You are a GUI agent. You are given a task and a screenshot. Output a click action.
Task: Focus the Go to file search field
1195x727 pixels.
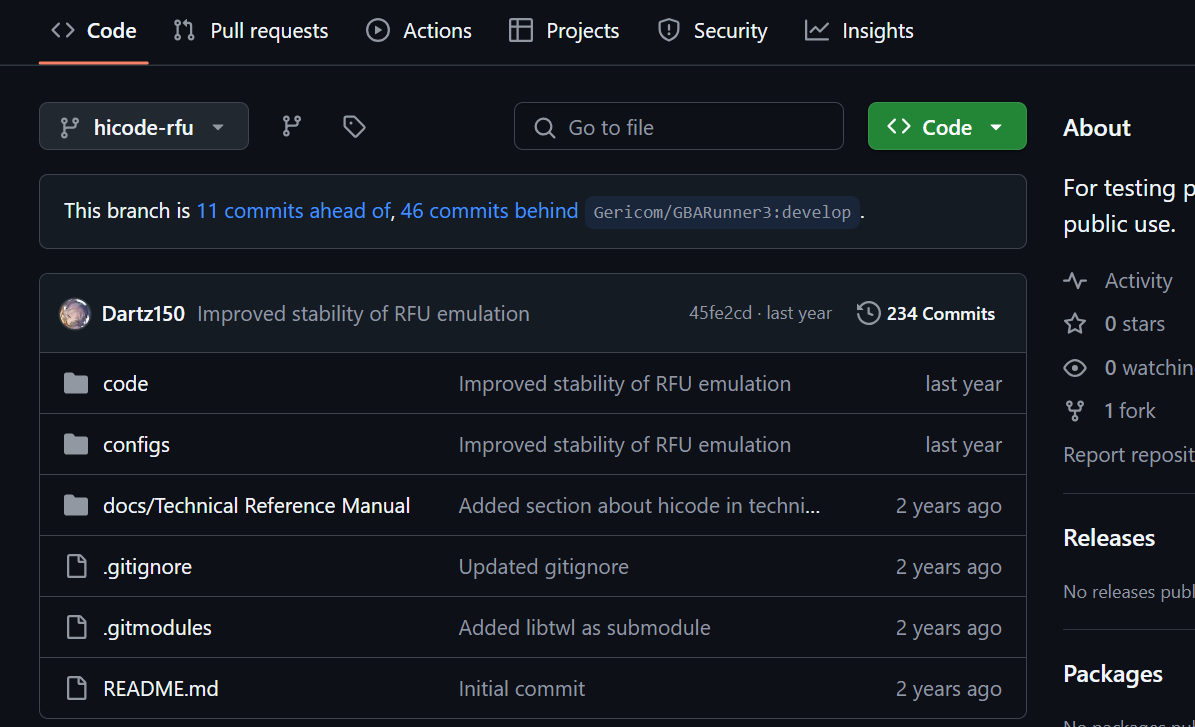pyautogui.click(x=678, y=127)
